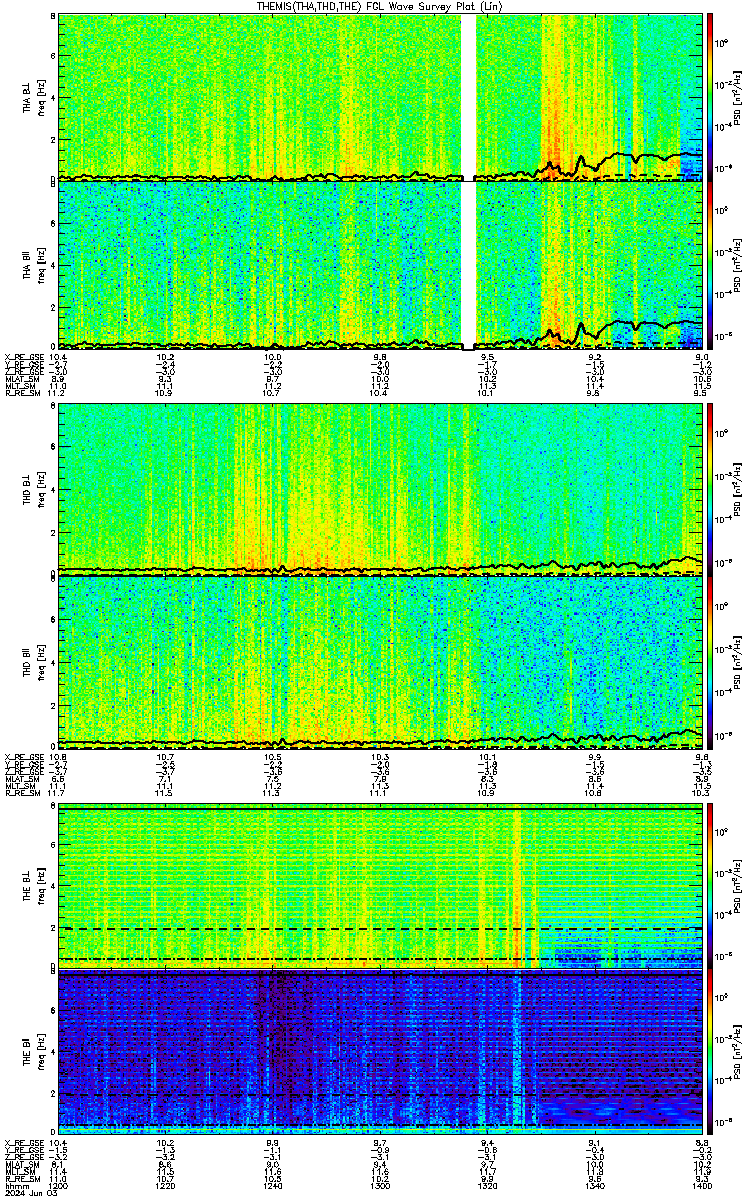This screenshot has height=1200, width=750.
Task: Click the bright vertical streak in THE B-perpendicular panel
Action: 517,884
